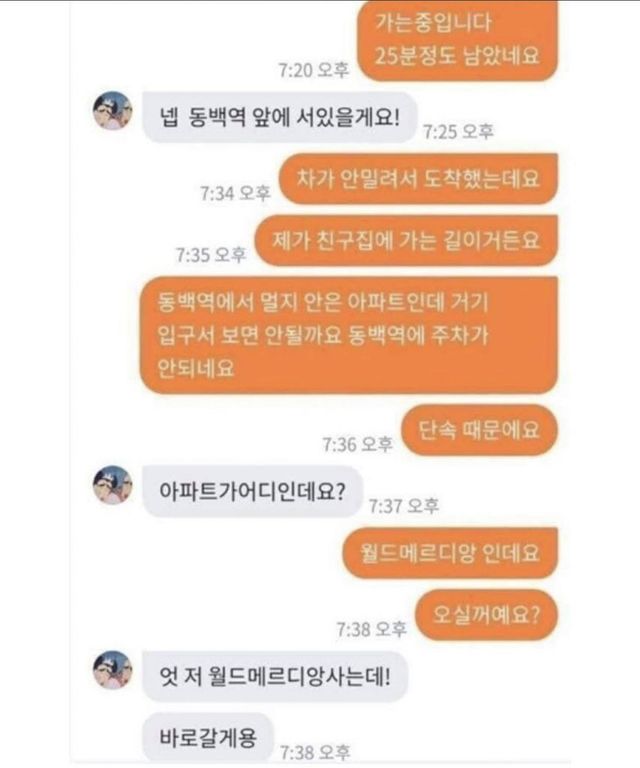Select the orange bubble 오실꺼예요?
The image size is (640, 768).
486,615
